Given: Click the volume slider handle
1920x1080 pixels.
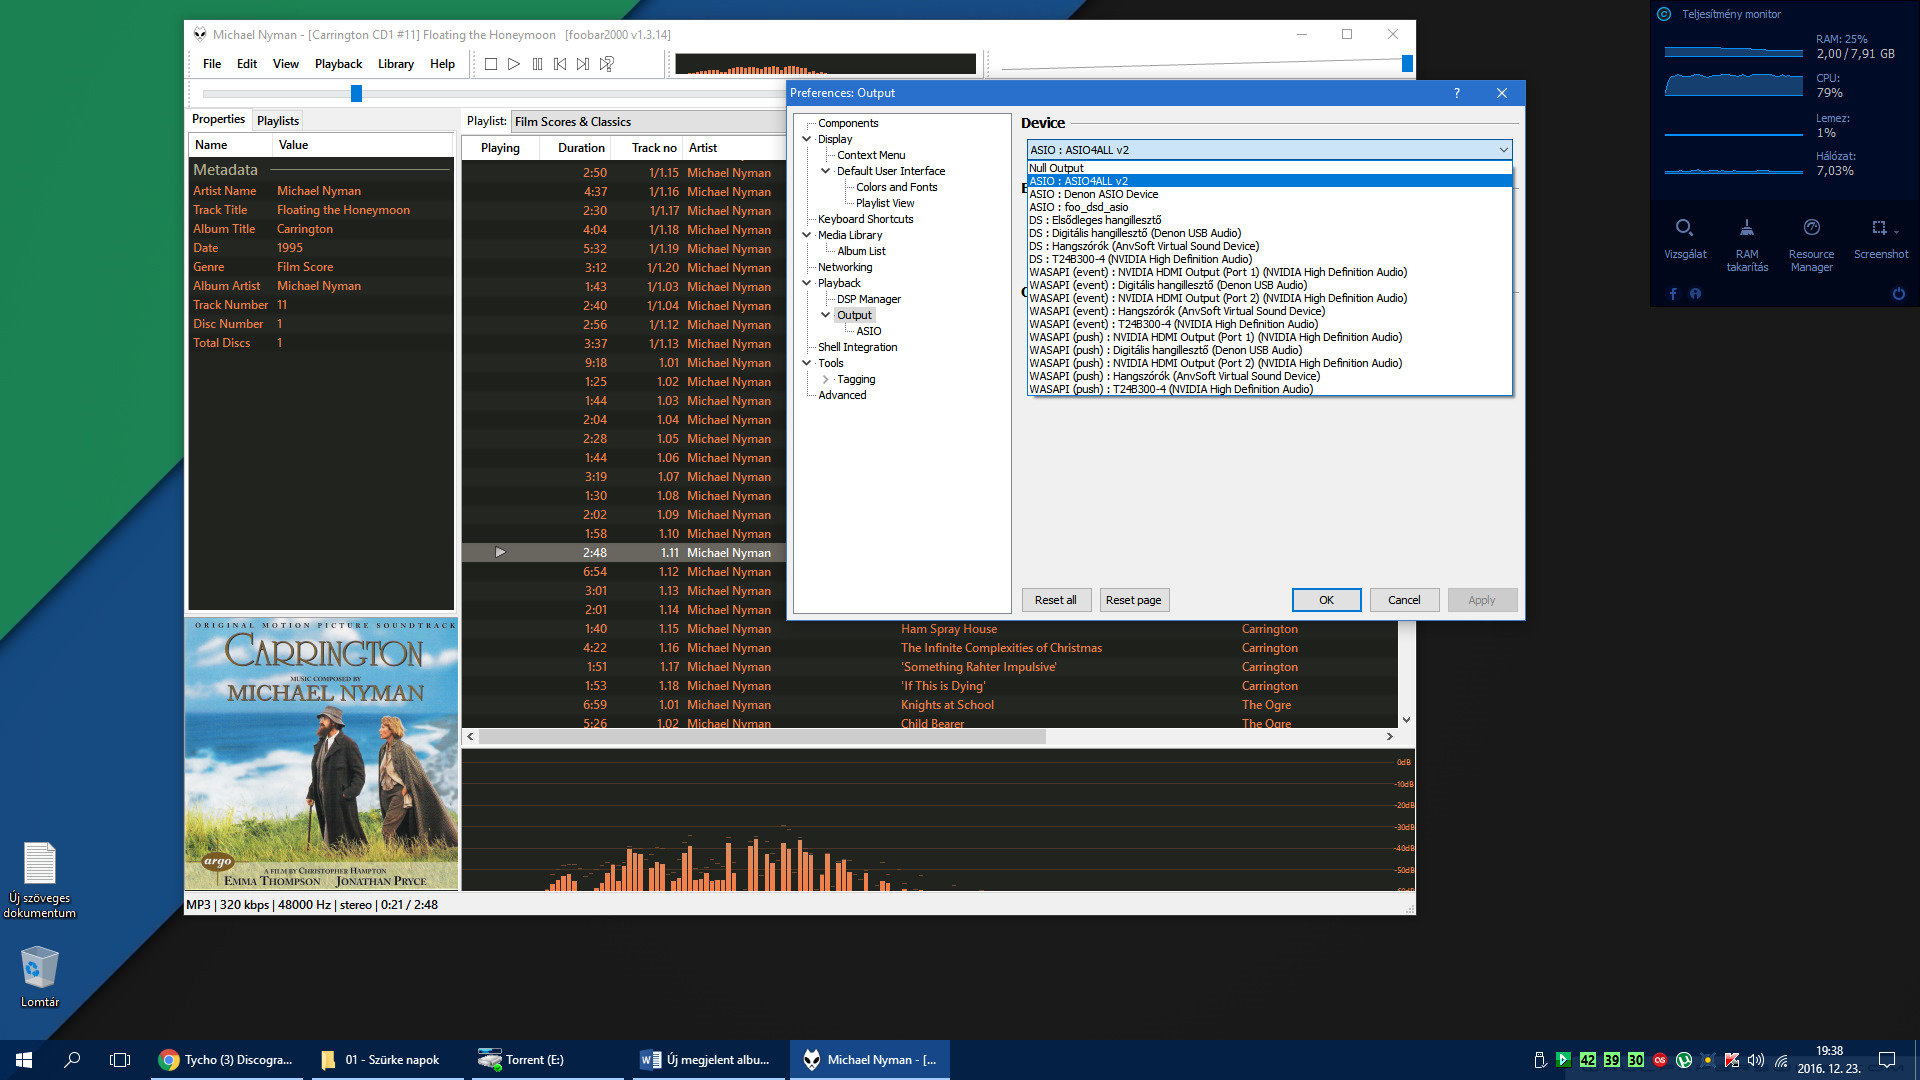Looking at the screenshot, I should (1407, 64).
